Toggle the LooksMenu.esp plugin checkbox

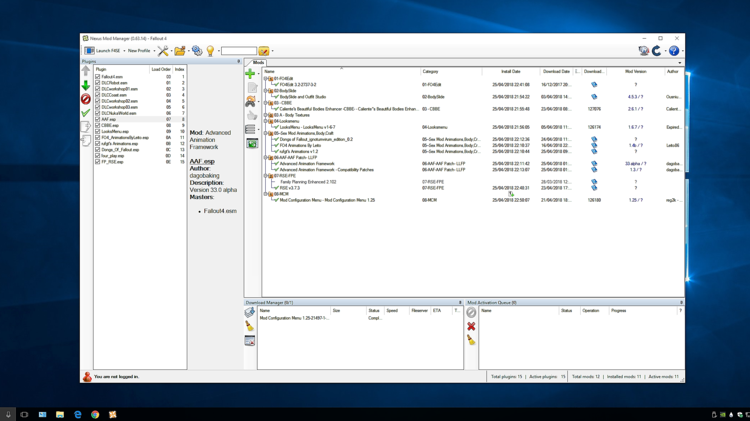[98, 132]
